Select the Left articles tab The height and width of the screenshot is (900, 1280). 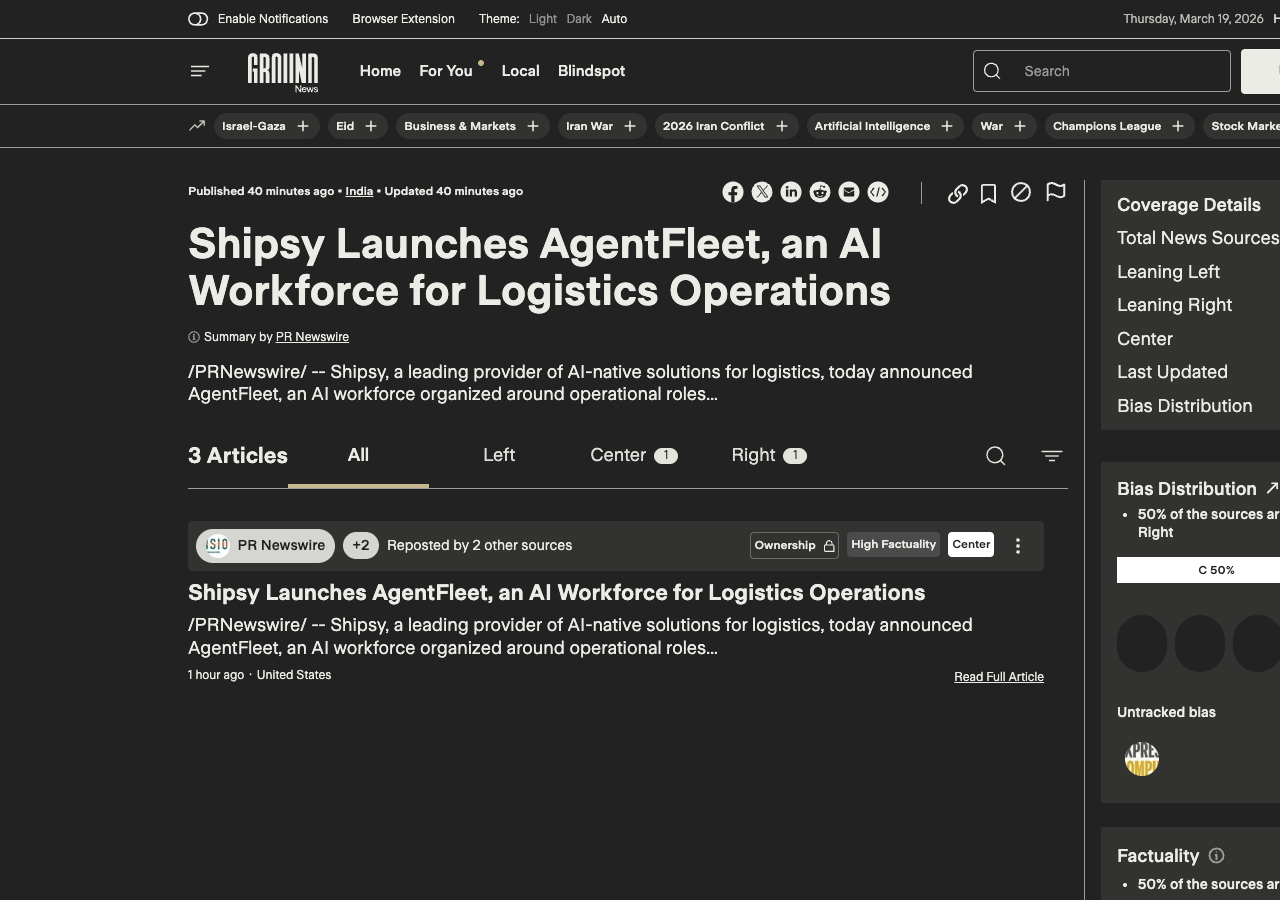[x=499, y=455]
